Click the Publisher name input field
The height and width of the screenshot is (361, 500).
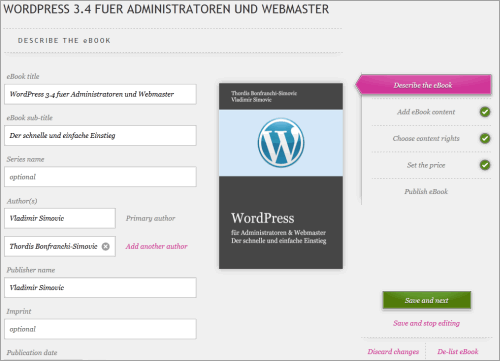click(x=100, y=287)
